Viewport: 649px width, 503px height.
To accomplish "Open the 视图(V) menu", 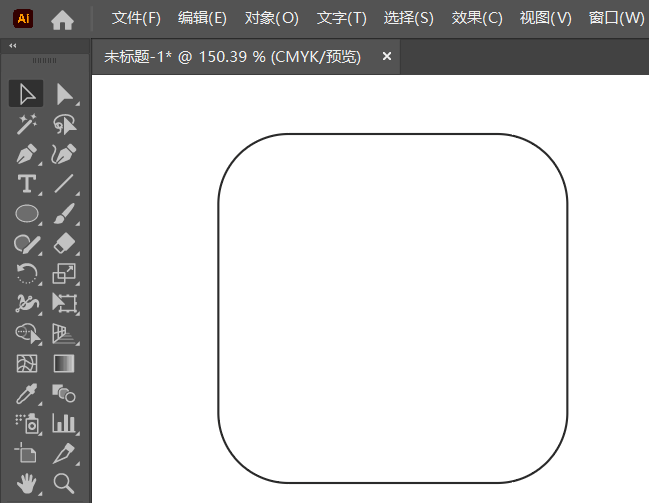I will (546, 18).
